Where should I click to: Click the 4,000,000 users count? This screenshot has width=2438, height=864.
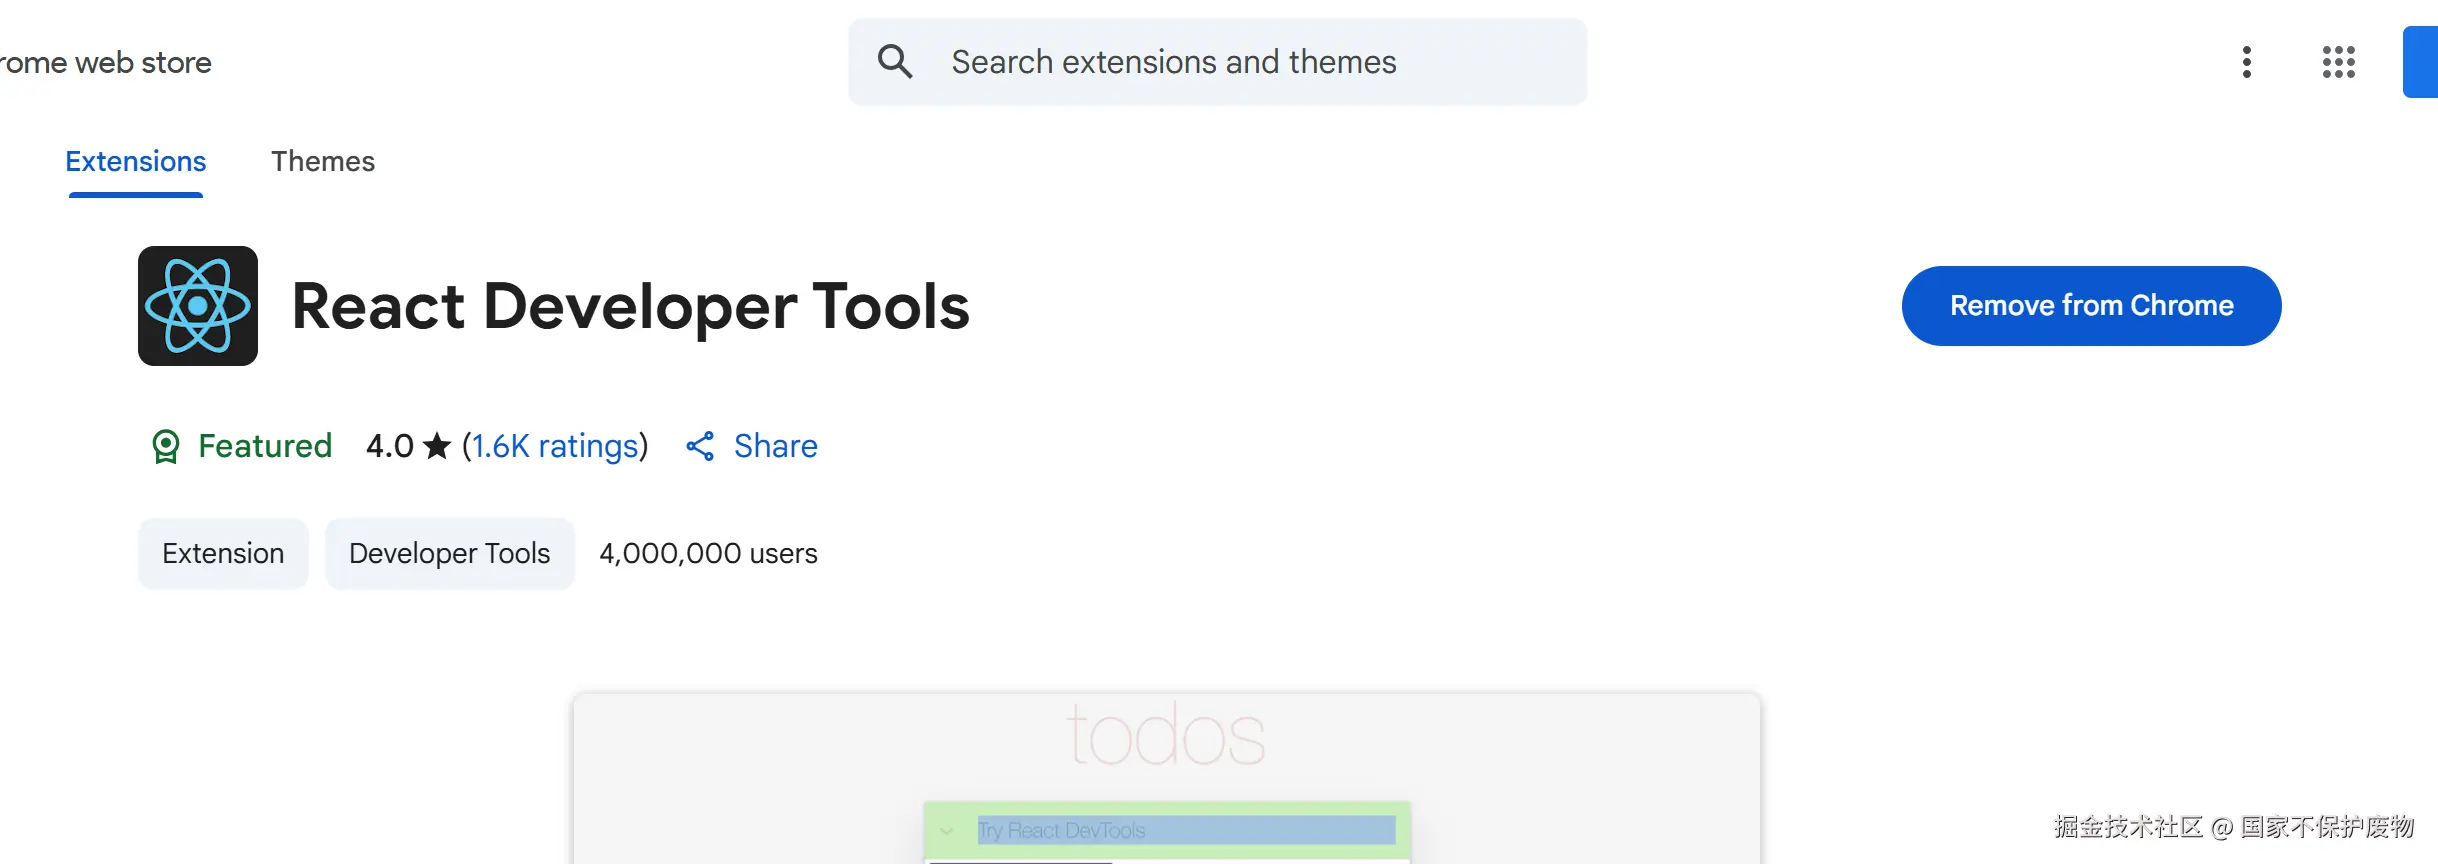point(708,554)
